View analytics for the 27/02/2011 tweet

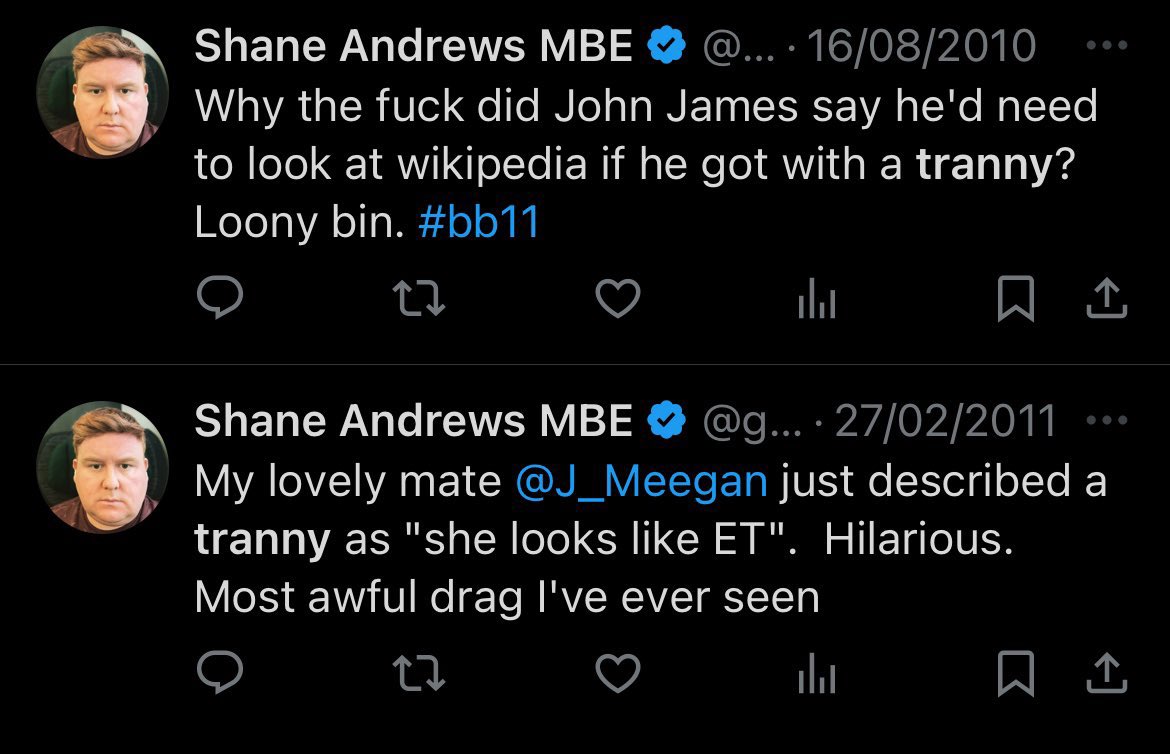point(816,675)
